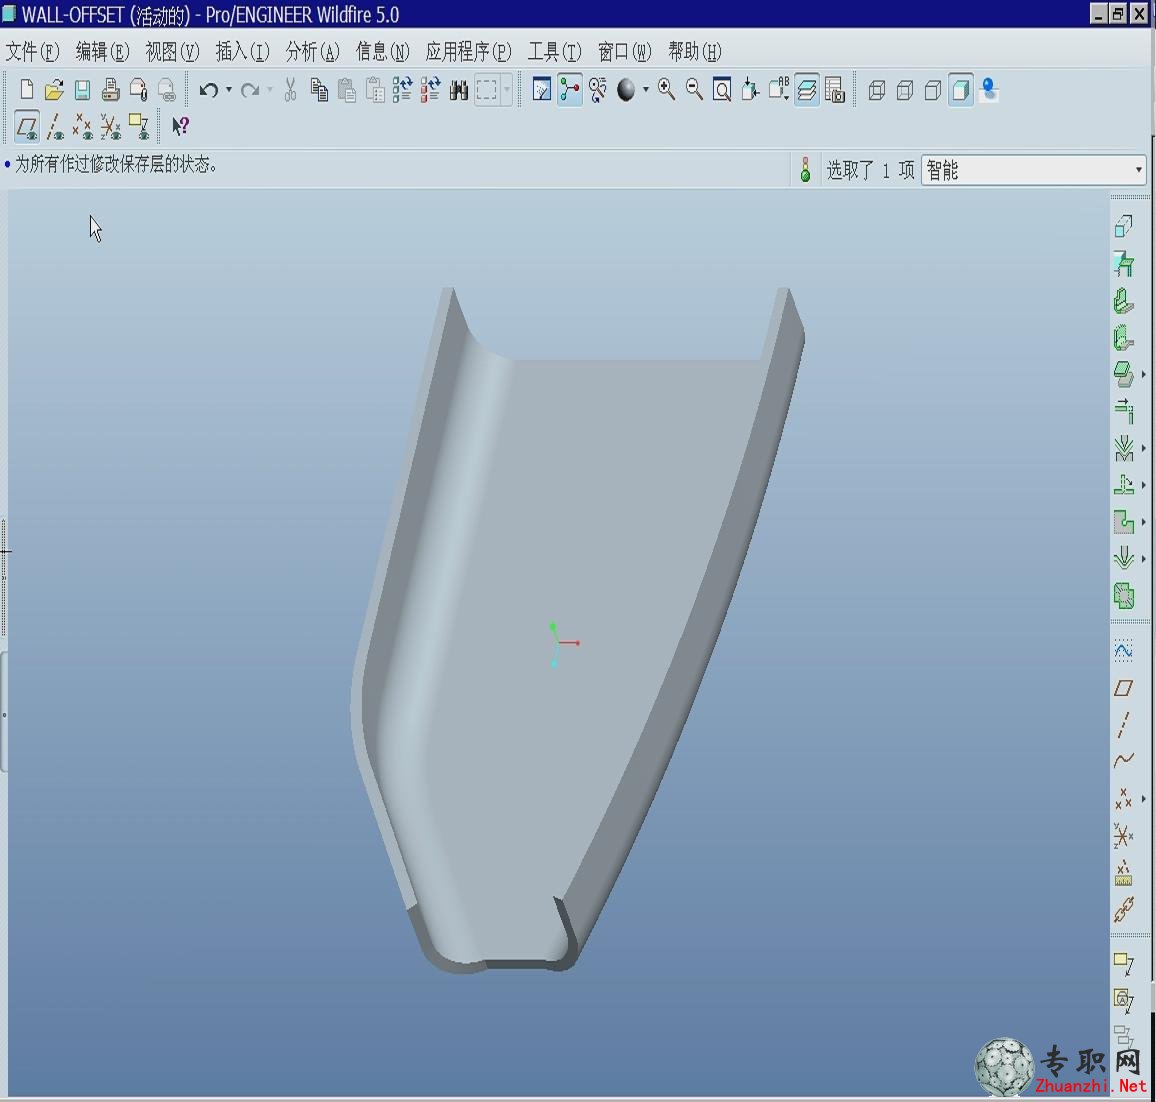Toggle coordinate systems visibility
The image size is (1156, 1102).
pyautogui.click(x=111, y=127)
